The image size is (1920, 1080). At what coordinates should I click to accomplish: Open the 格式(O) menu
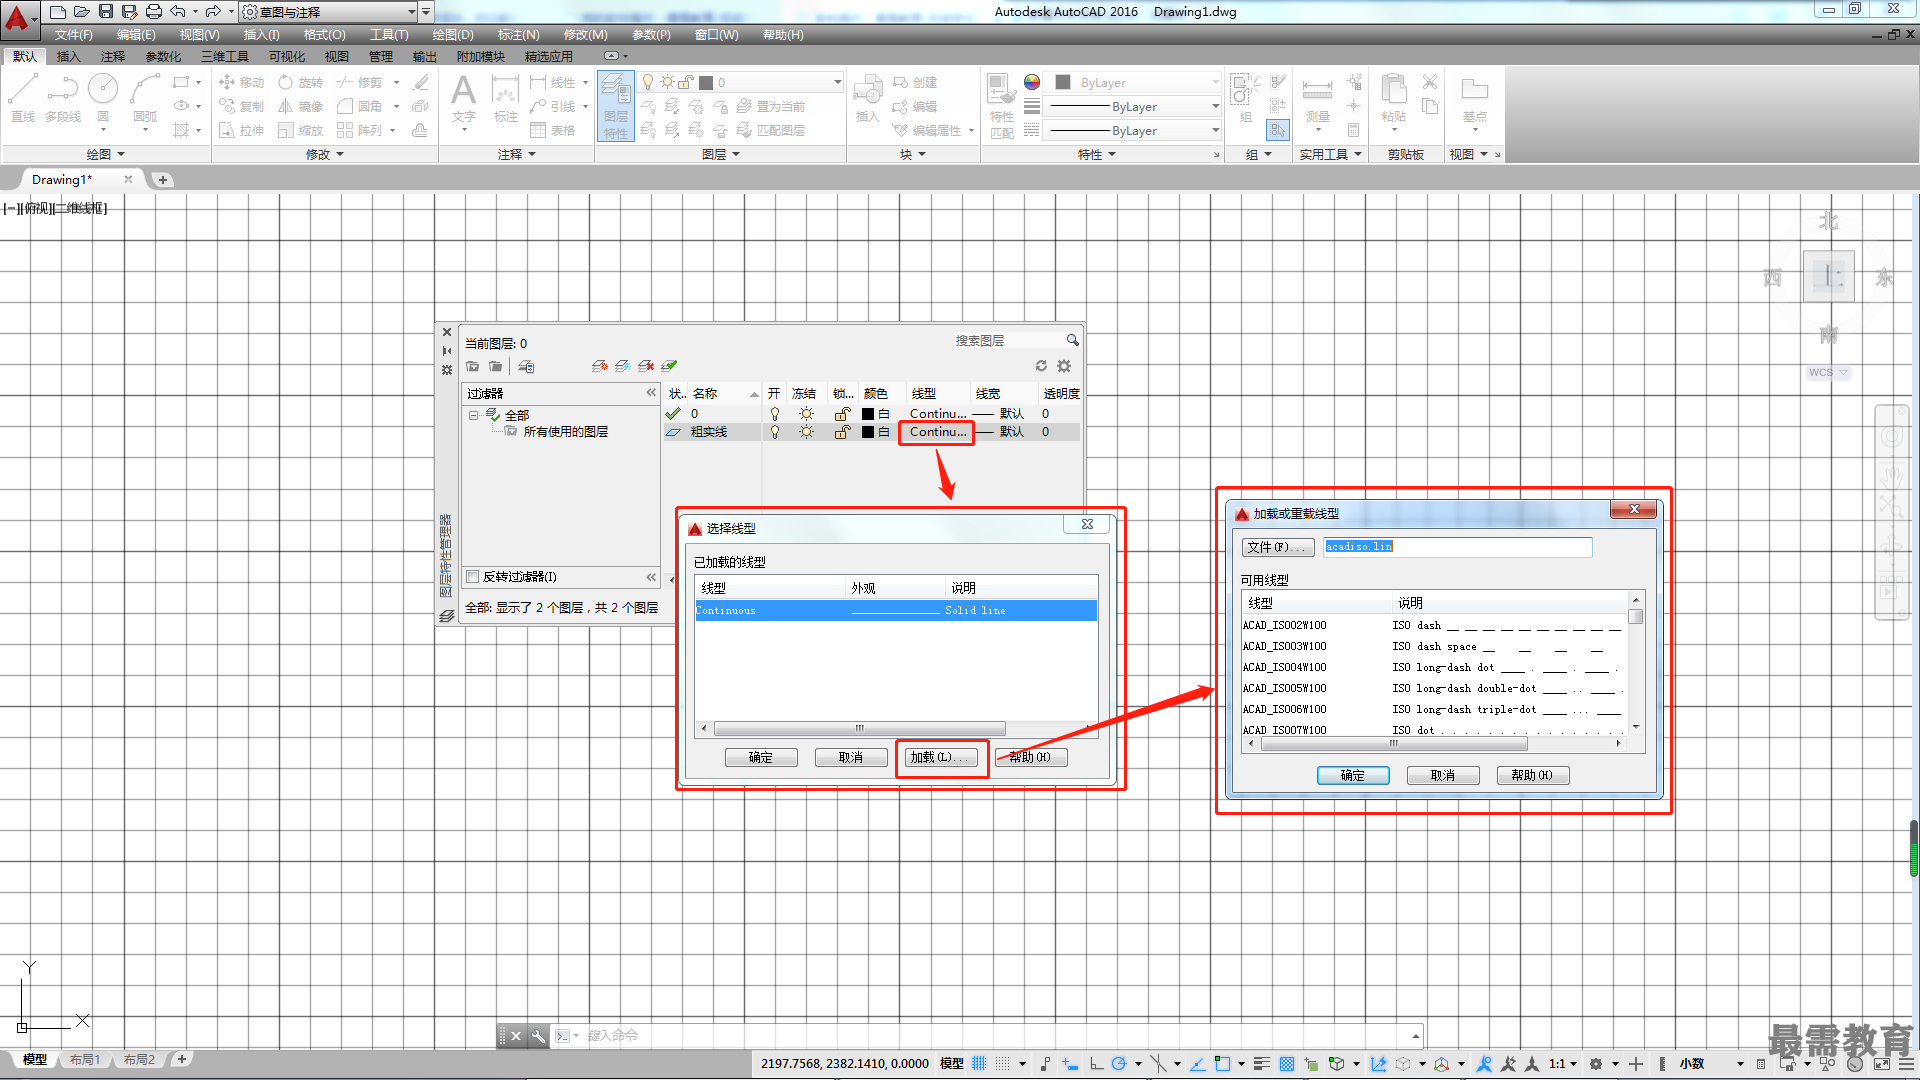point(325,35)
